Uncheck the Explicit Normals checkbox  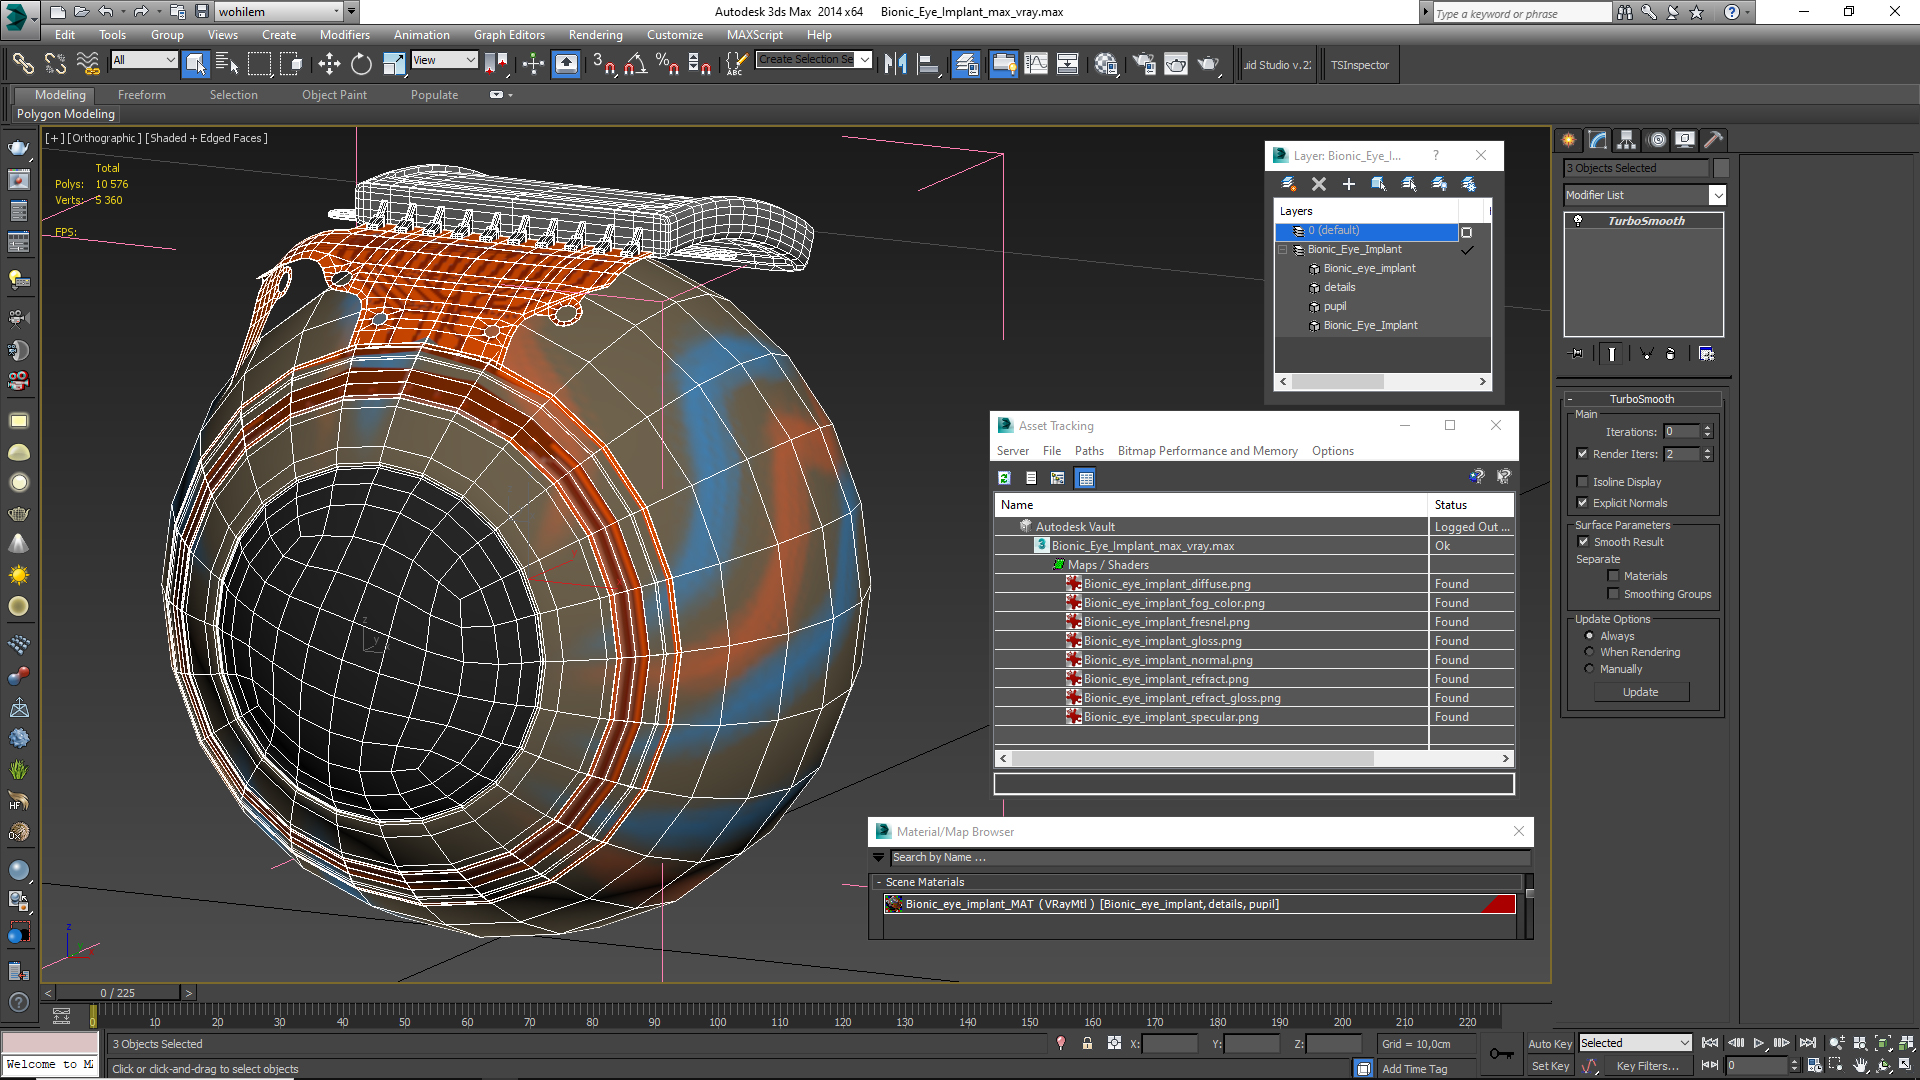pos(1582,503)
